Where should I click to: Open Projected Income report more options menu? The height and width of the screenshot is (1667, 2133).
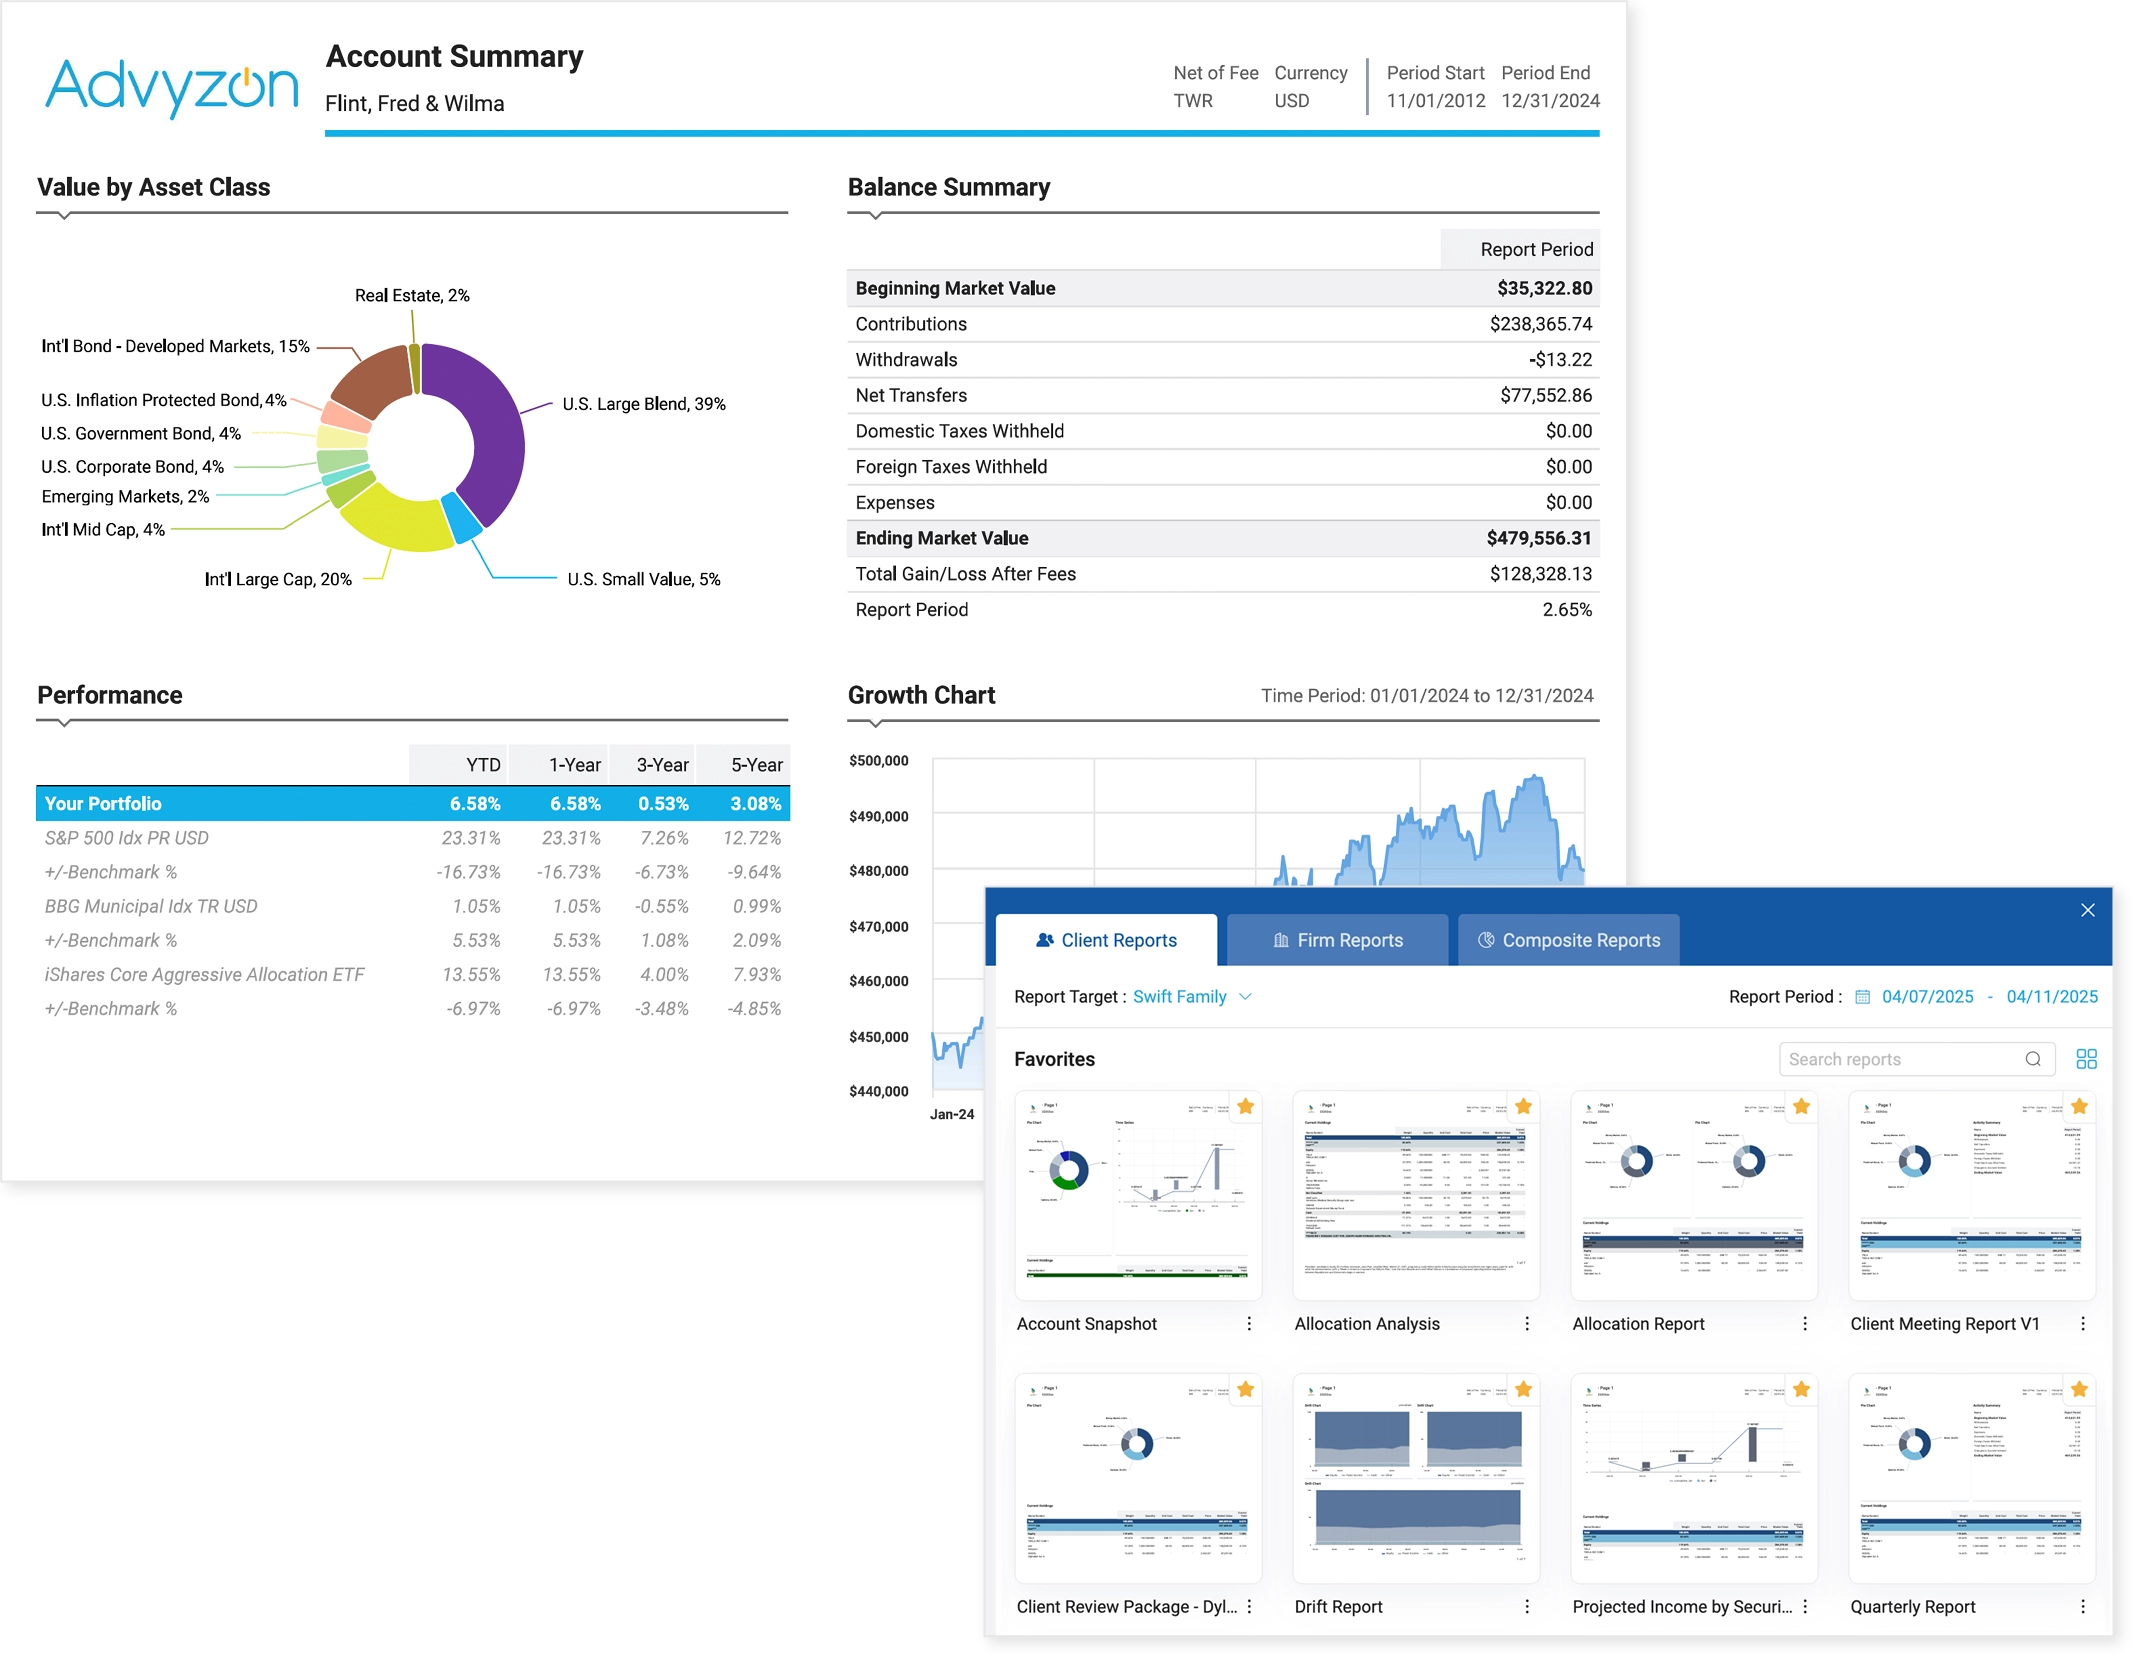point(1805,1607)
